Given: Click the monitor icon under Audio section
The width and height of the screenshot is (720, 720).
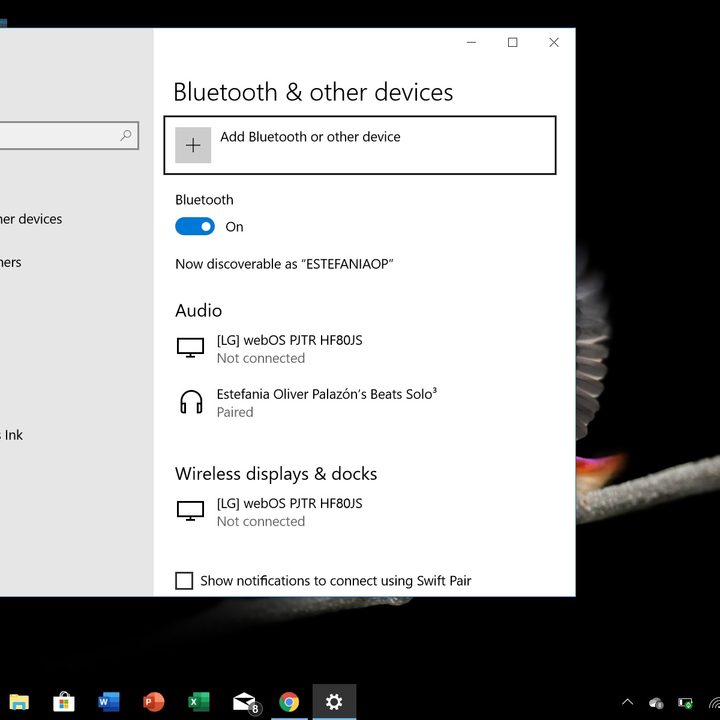Looking at the screenshot, I should click(x=190, y=348).
